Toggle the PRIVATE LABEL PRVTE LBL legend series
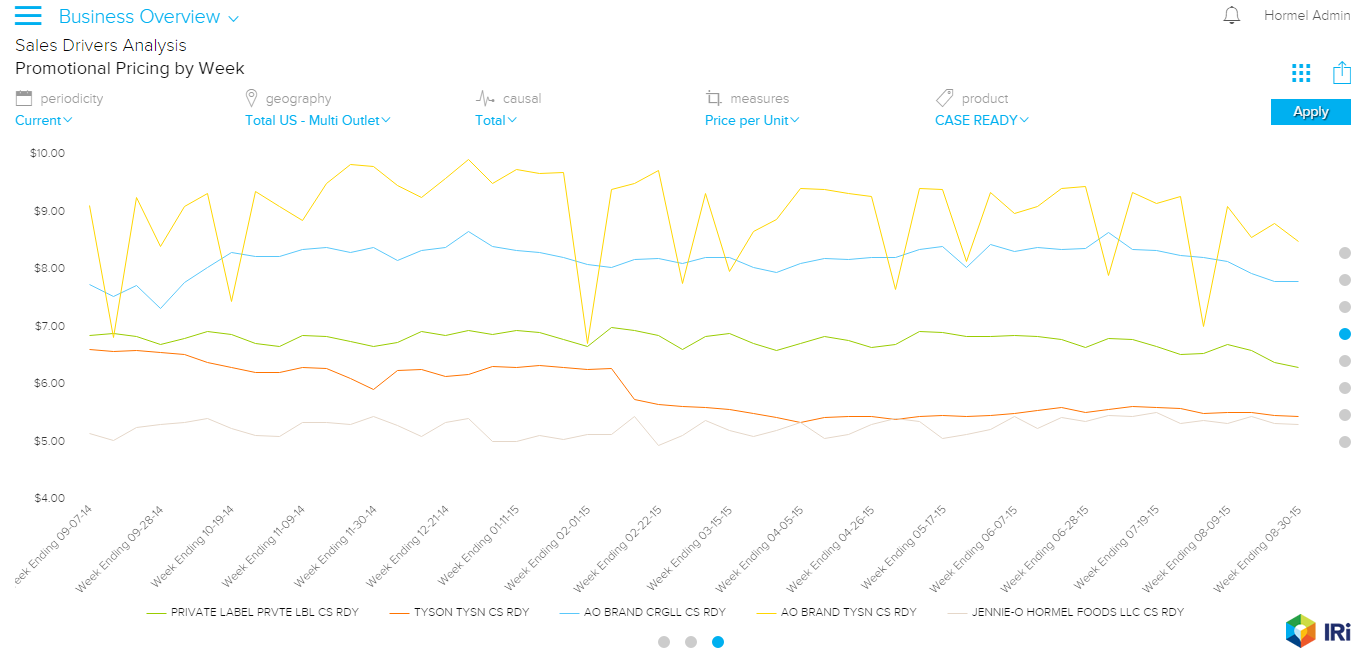The height and width of the screenshot is (653, 1364). click(x=264, y=612)
